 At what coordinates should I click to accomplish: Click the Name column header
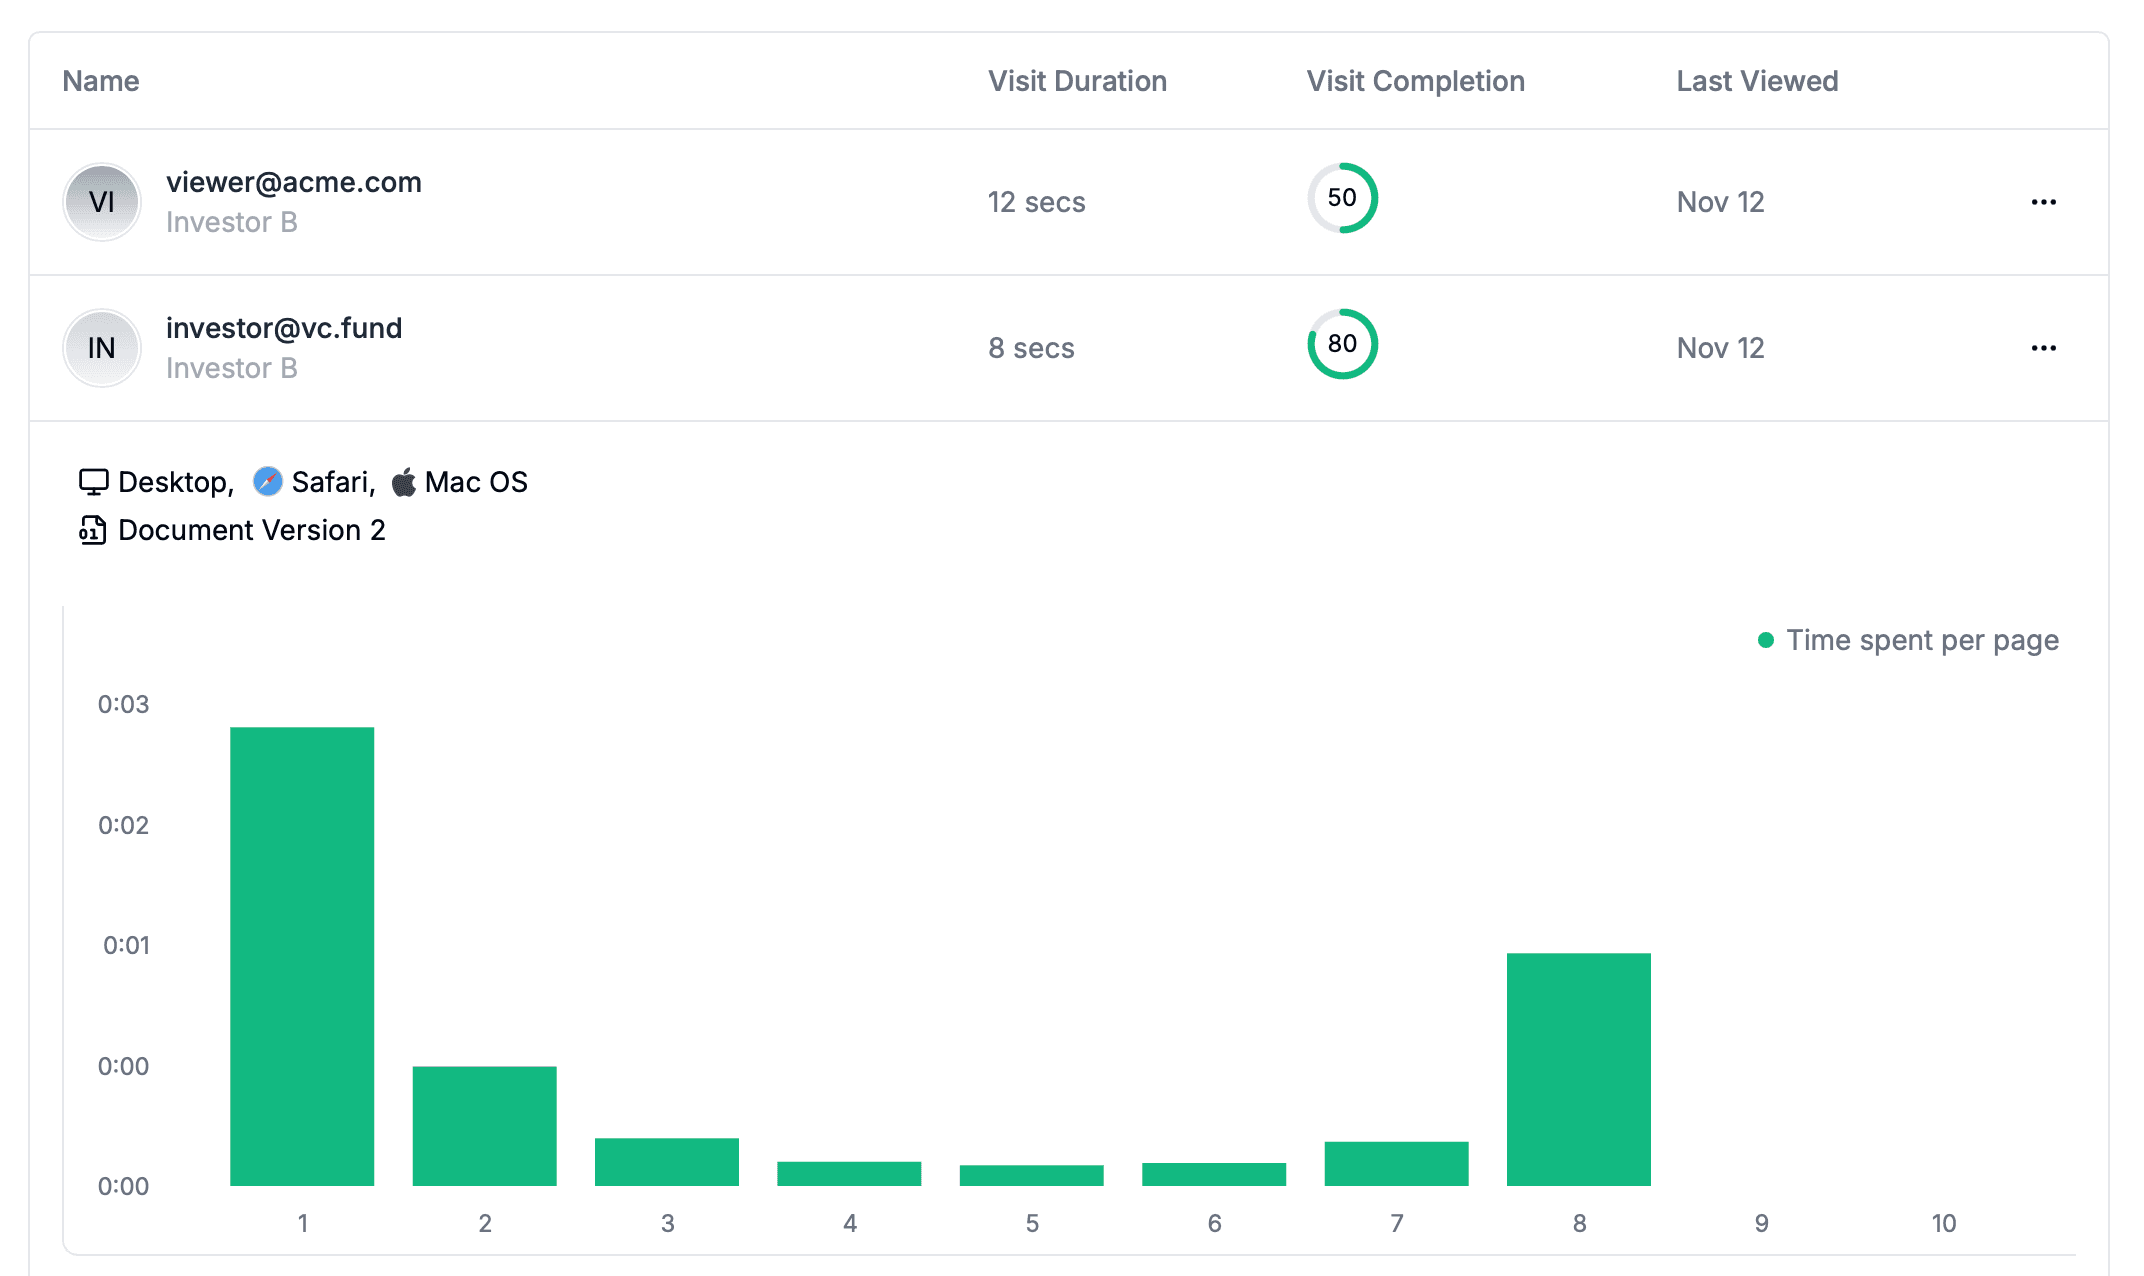point(101,81)
